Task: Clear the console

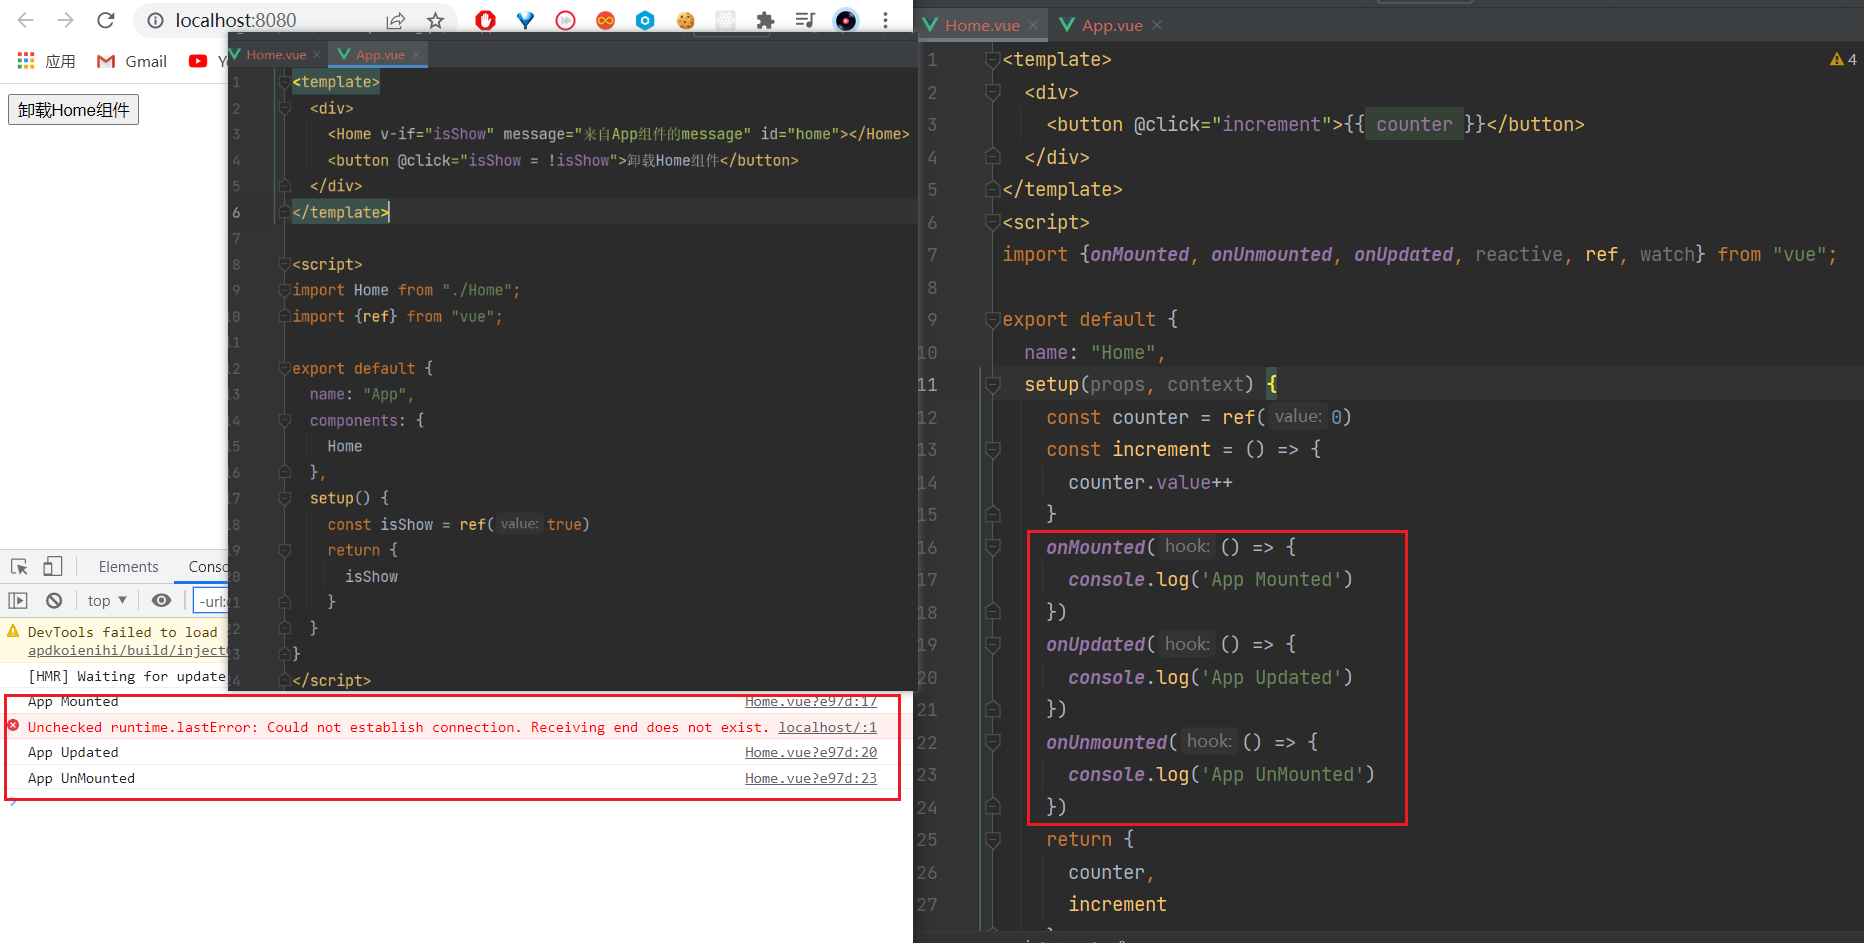Action: click(54, 601)
